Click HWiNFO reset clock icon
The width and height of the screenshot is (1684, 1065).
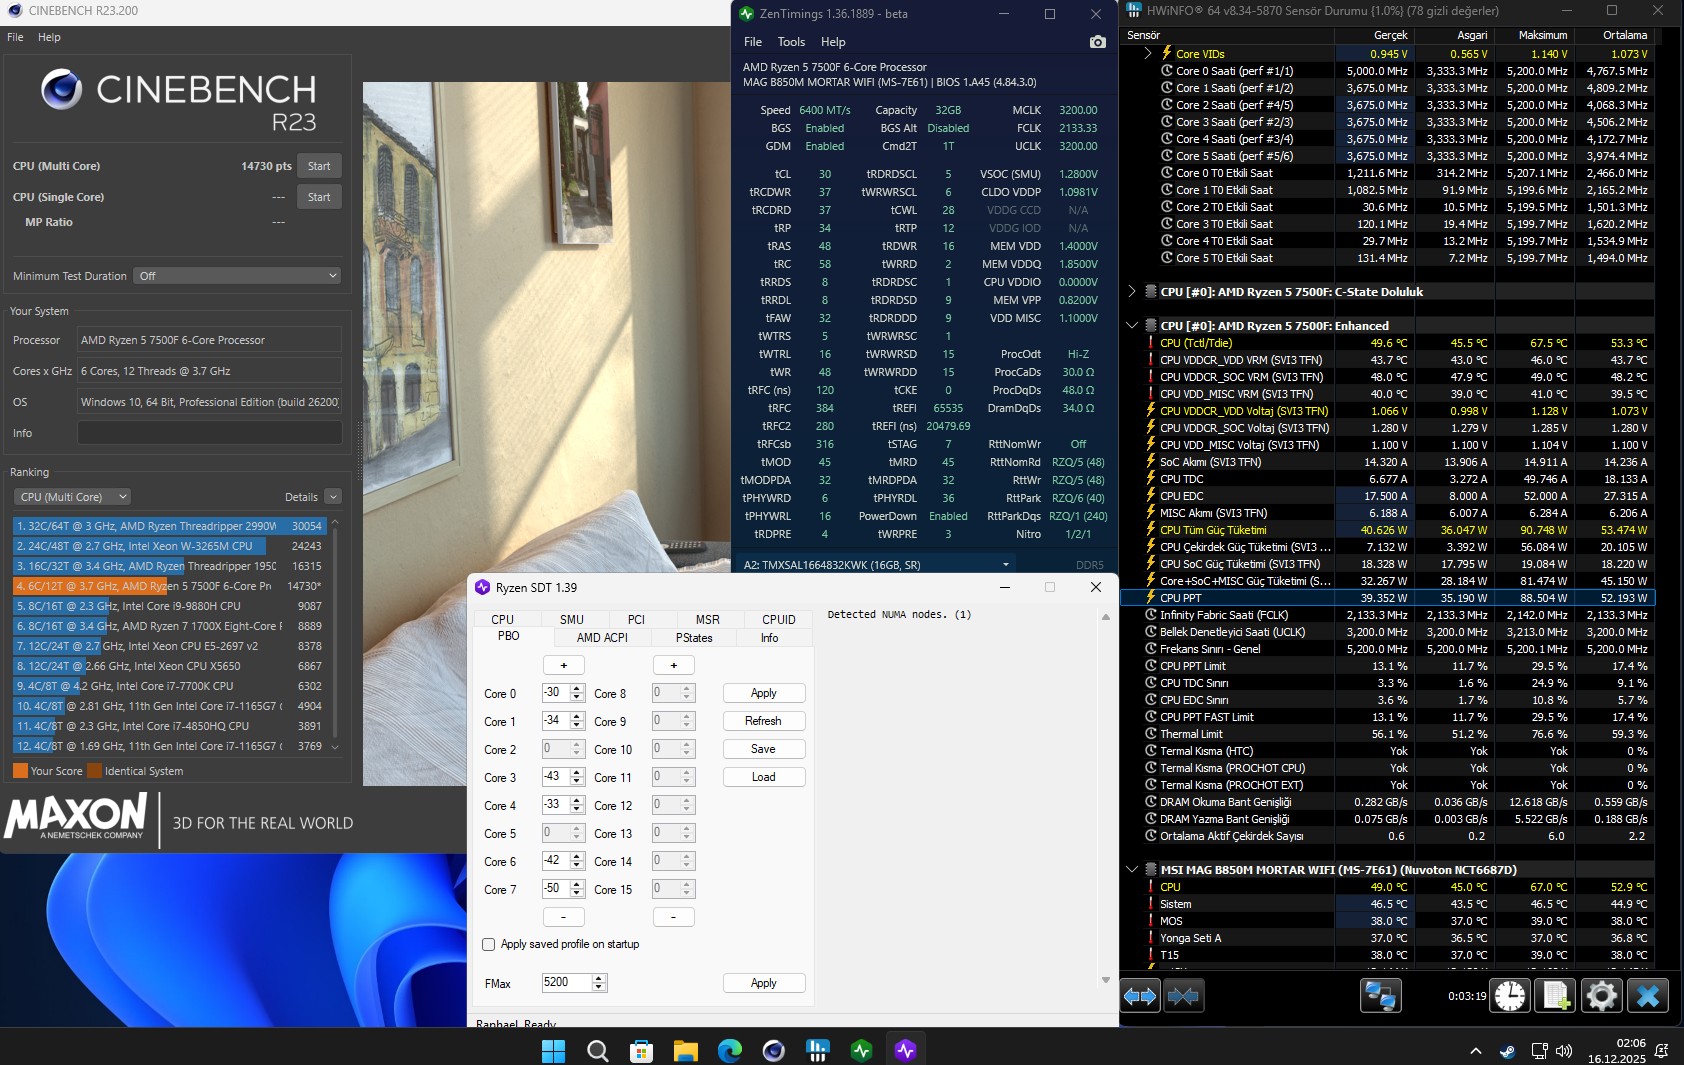pyautogui.click(x=1510, y=996)
